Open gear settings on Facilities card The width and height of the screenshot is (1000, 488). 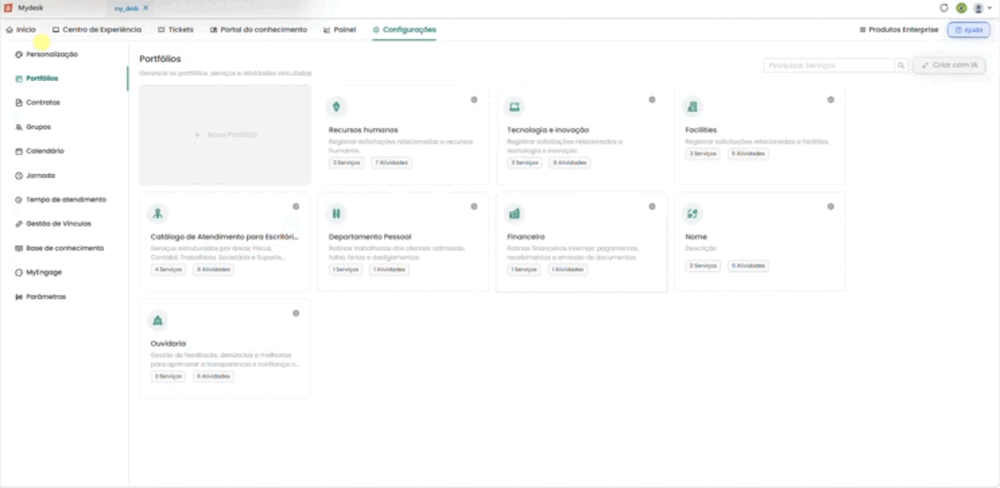pyautogui.click(x=830, y=100)
